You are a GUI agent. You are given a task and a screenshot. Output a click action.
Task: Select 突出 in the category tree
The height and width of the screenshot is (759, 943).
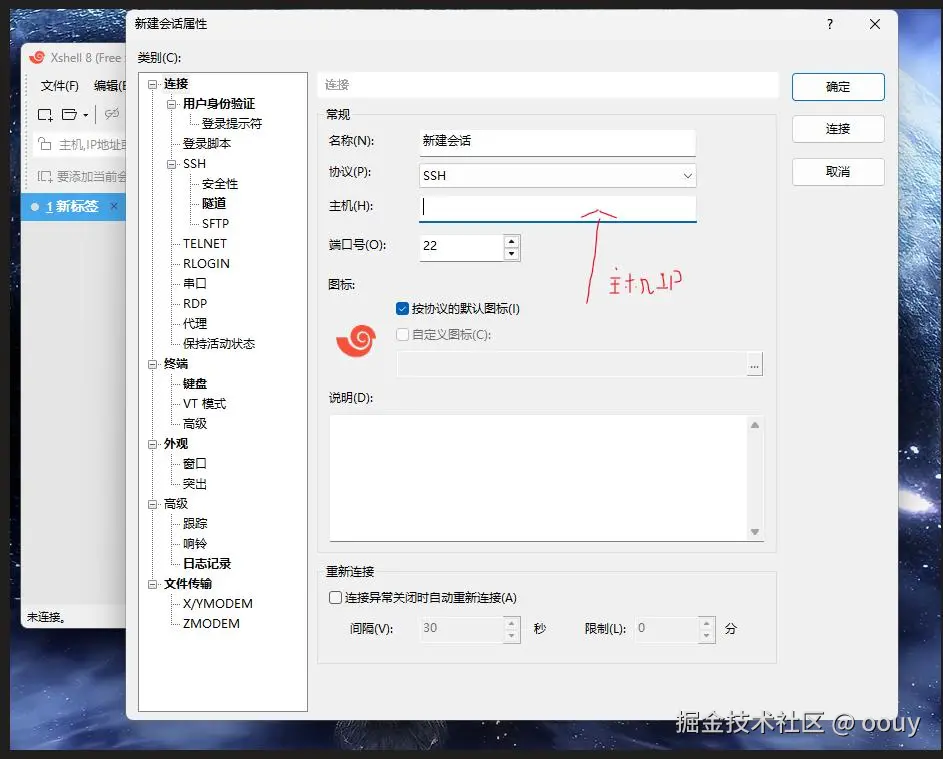[x=194, y=484]
